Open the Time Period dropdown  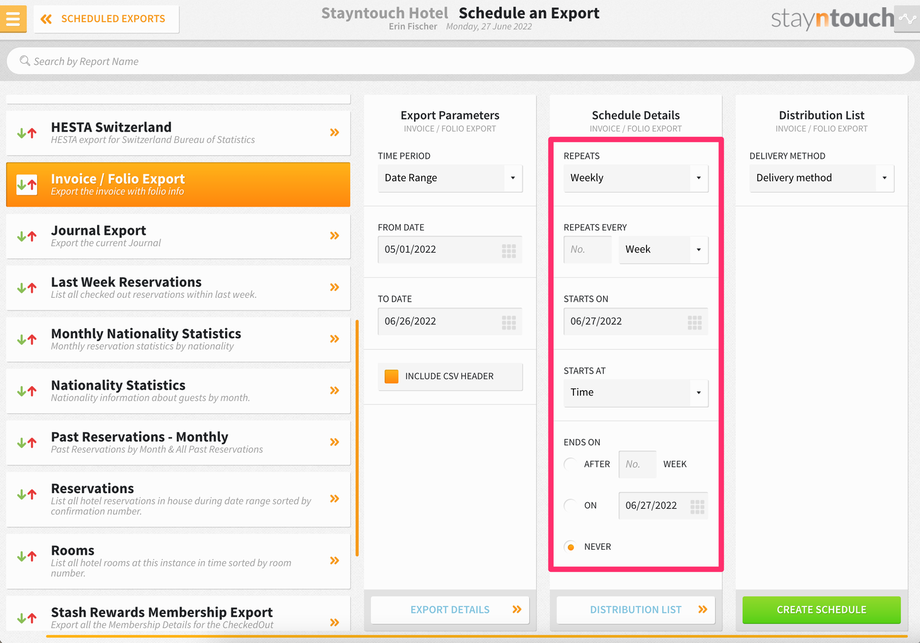click(x=450, y=178)
